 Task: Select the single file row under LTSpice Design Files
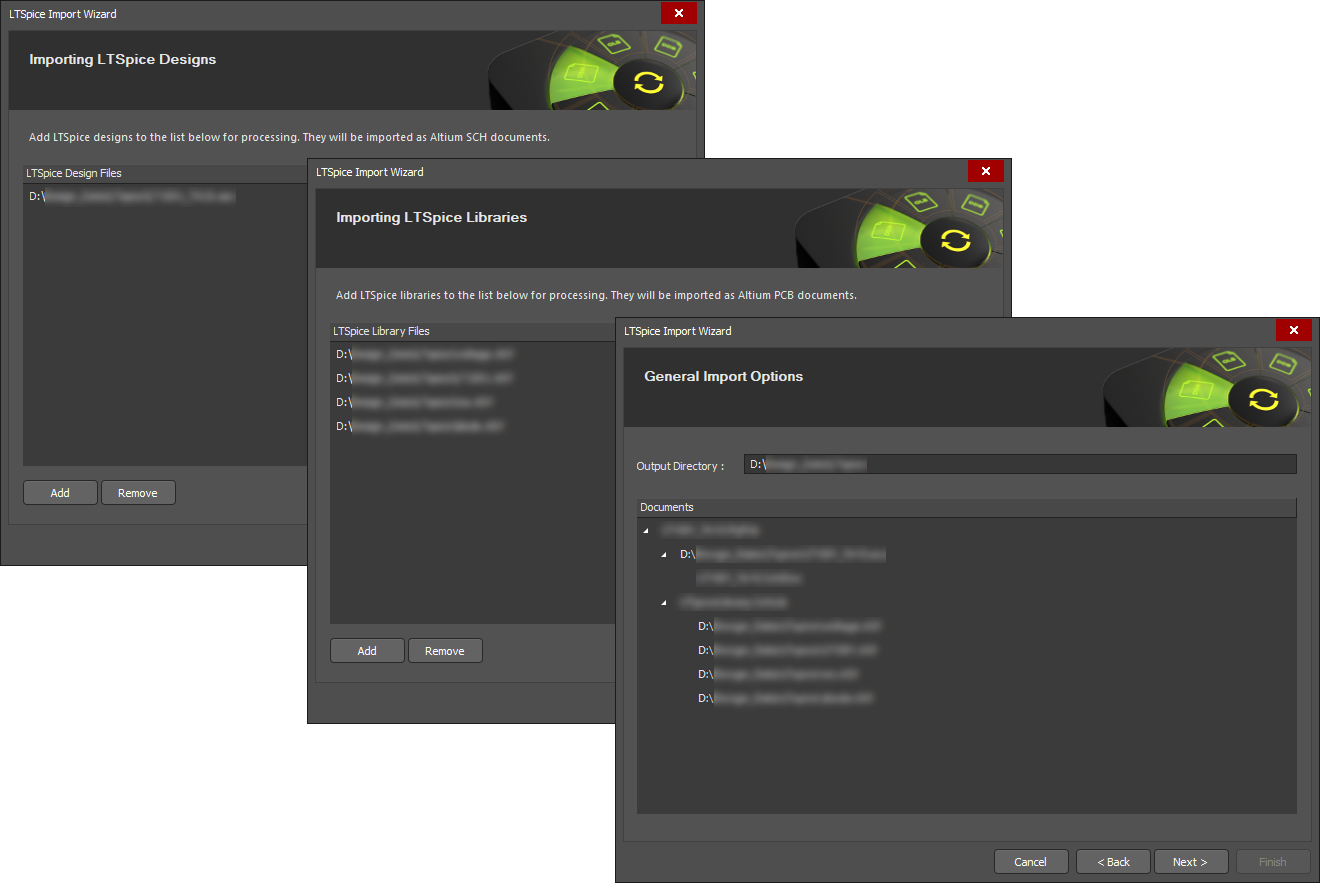pos(165,197)
